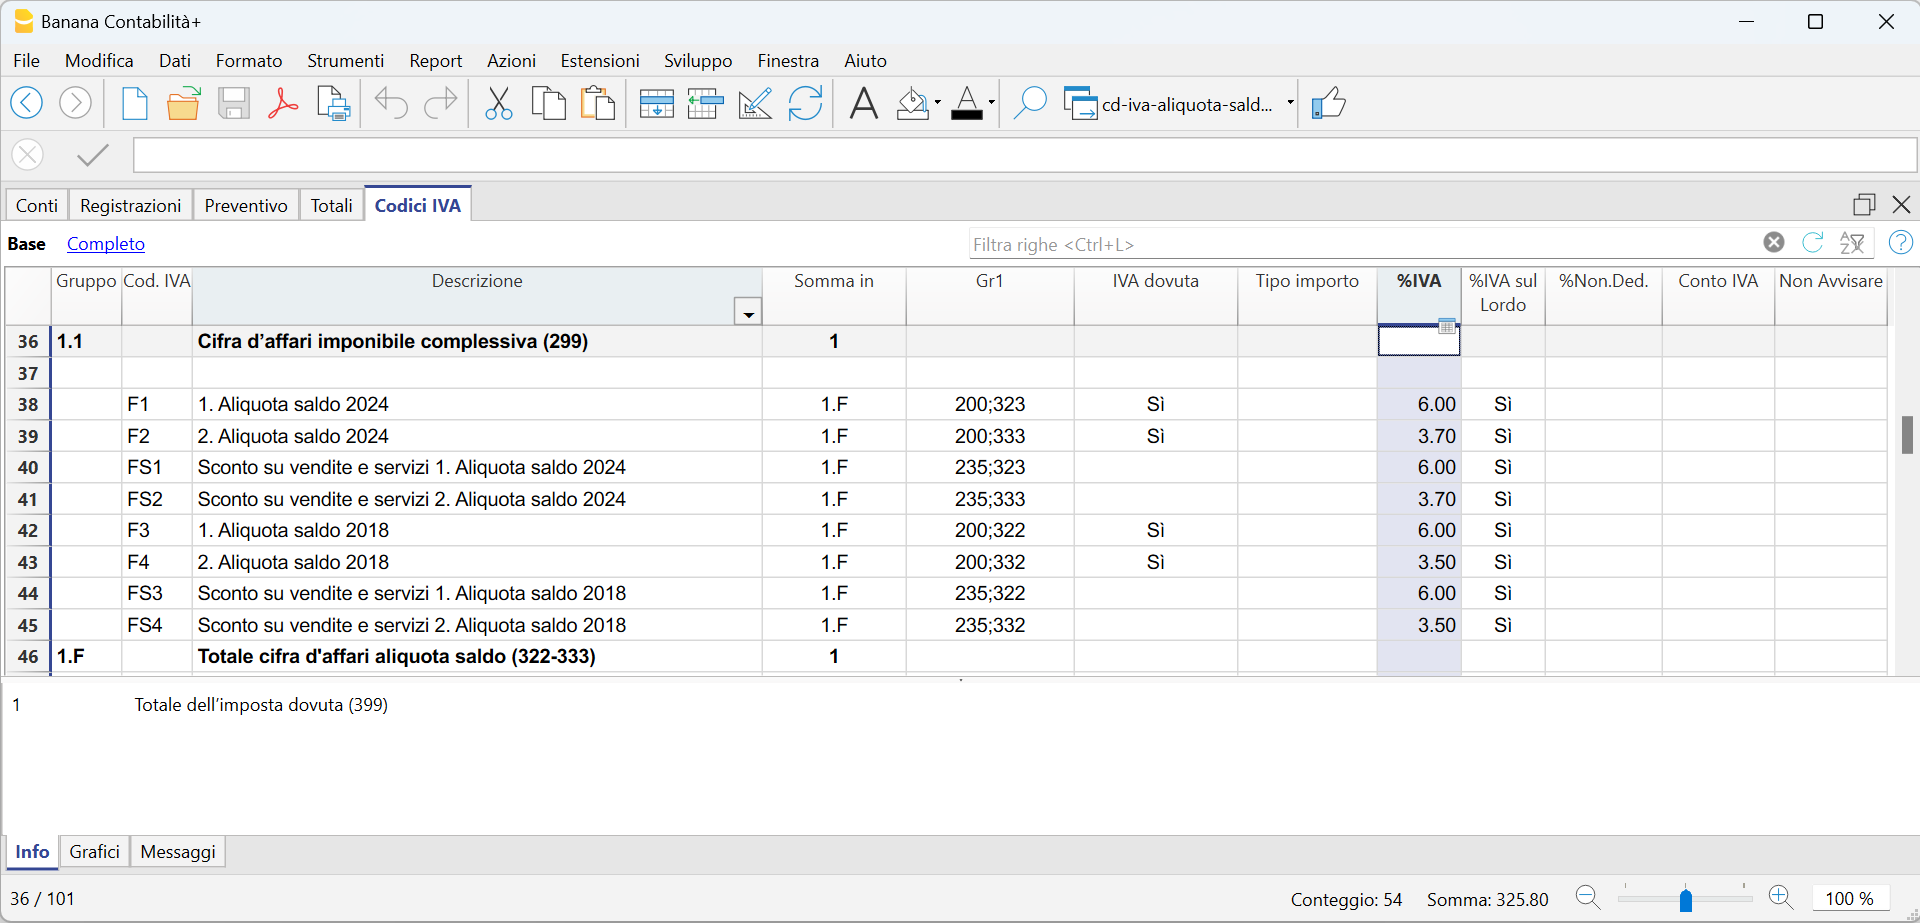Click the Recalculate refresh toolbar icon
Viewport: 1920px width, 923px height.
[x=805, y=104]
